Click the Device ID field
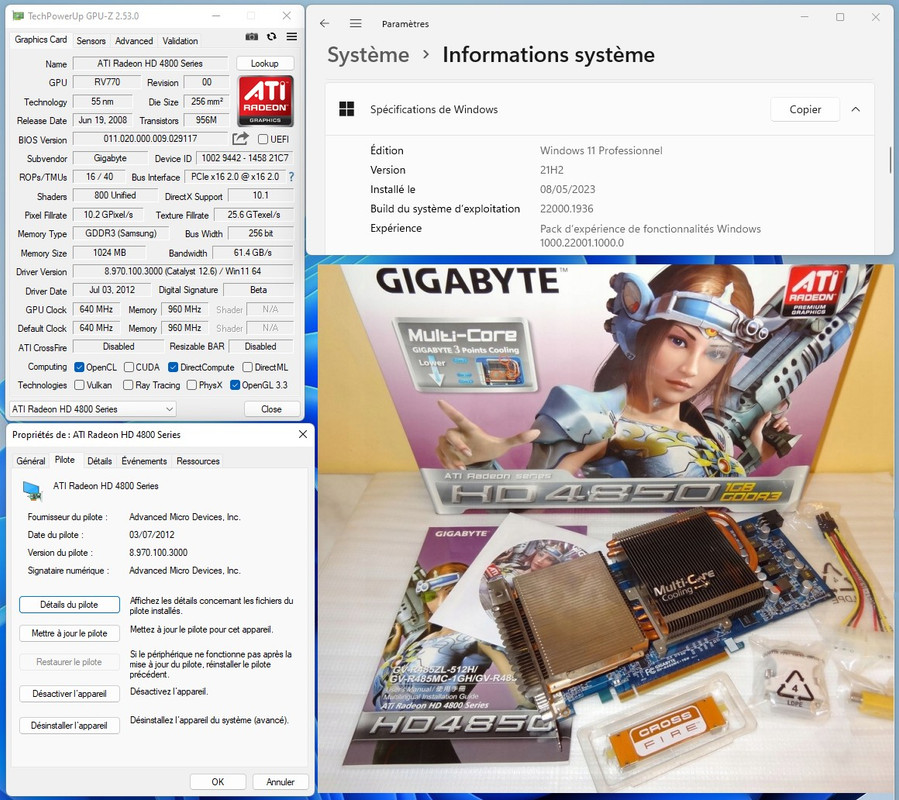899x800 pixels. pos(245,158)
